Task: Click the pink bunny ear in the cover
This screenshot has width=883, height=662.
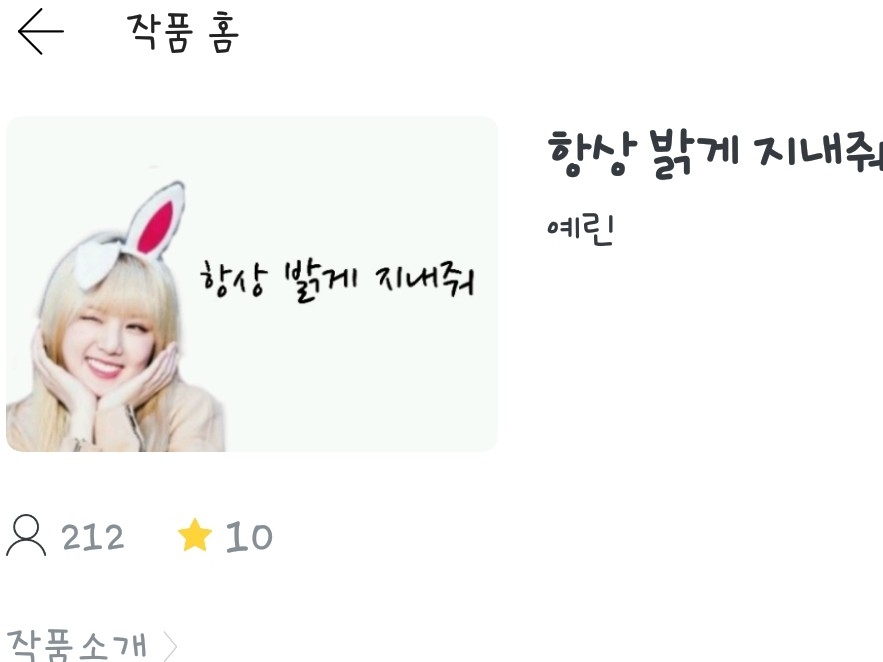Action: [x=156, y=222]
